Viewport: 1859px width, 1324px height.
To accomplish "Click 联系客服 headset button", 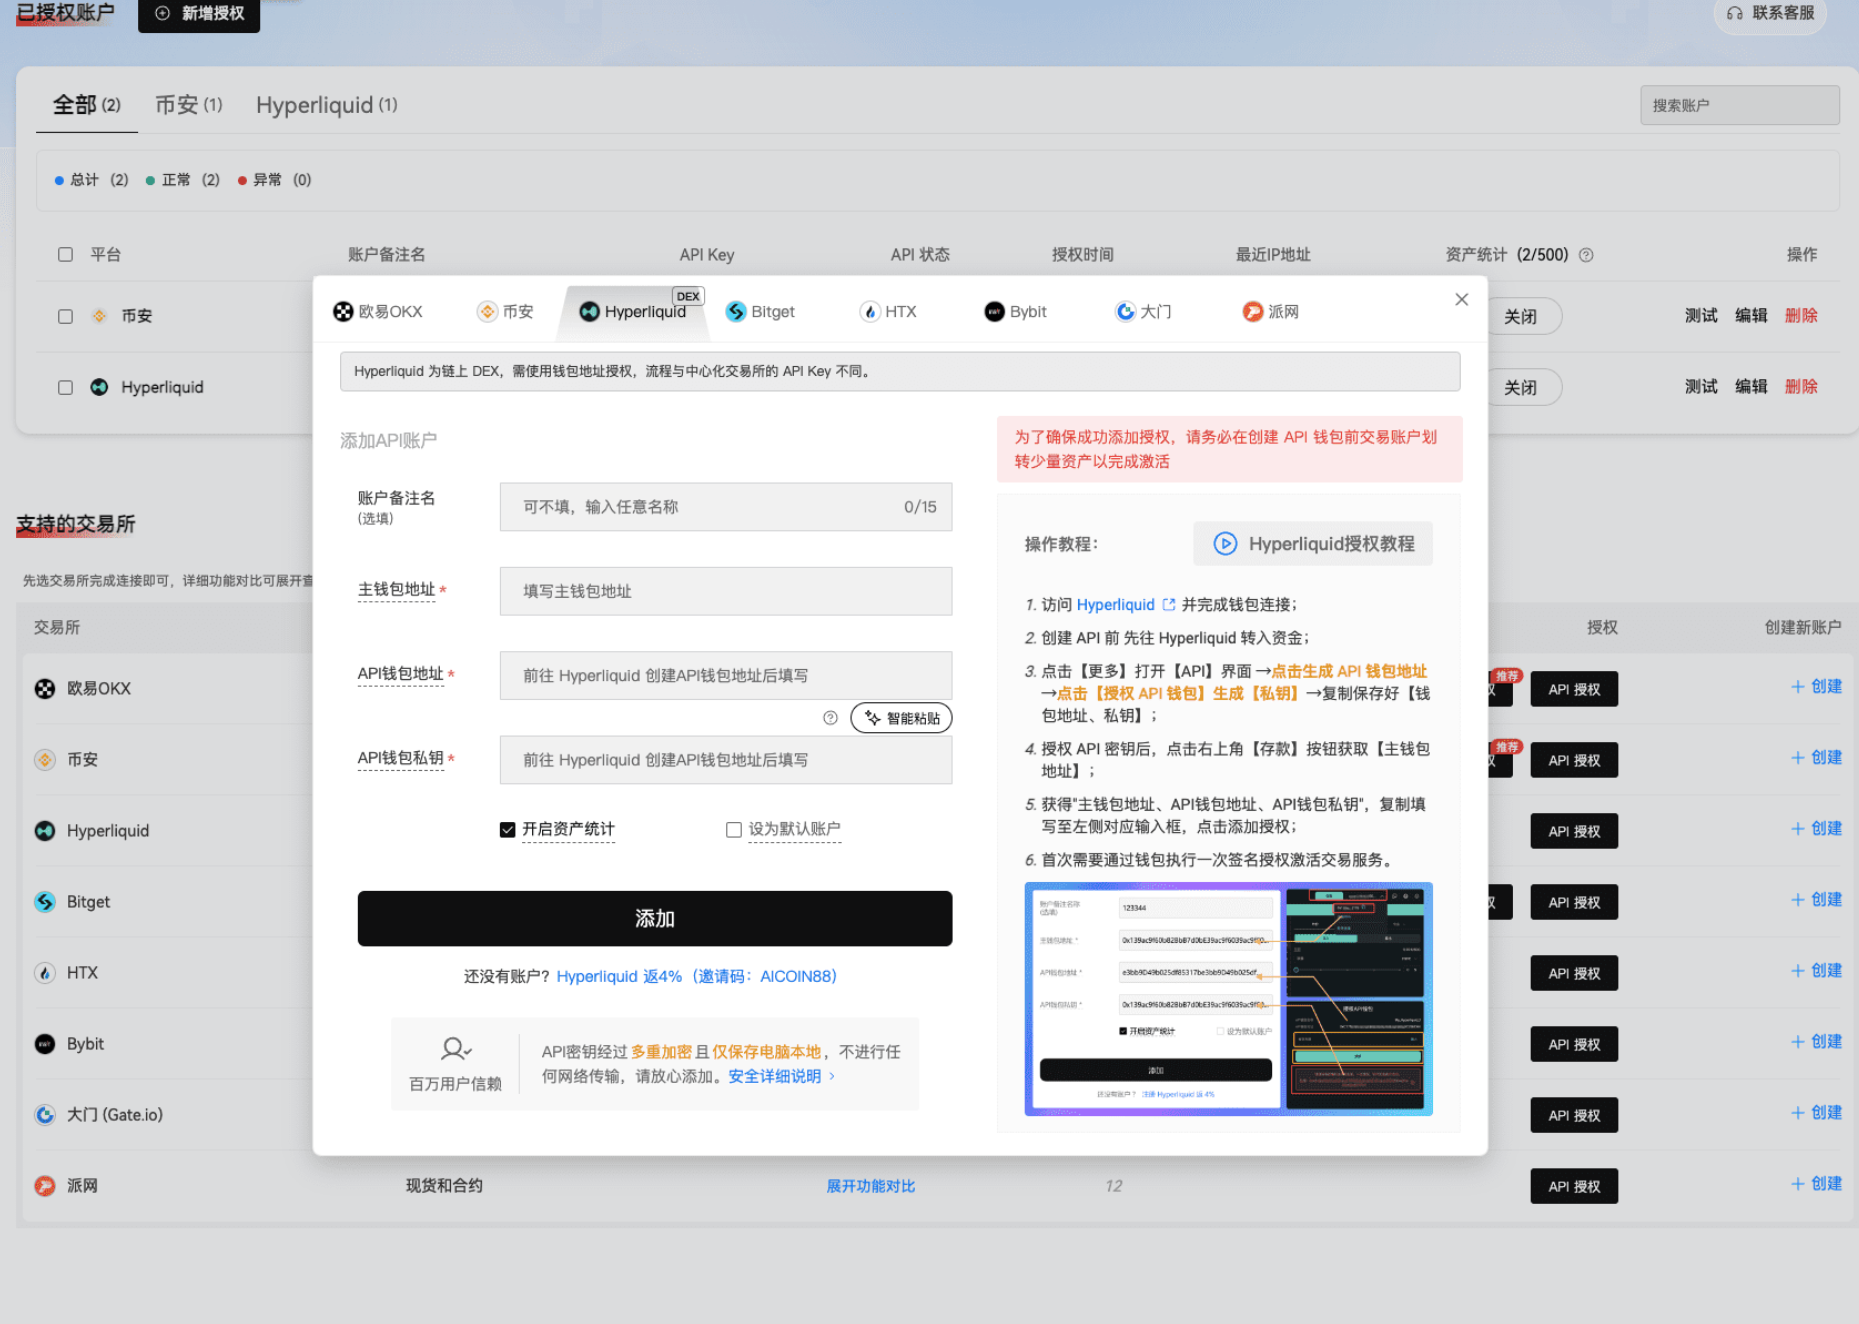I will coord(1770,14).
